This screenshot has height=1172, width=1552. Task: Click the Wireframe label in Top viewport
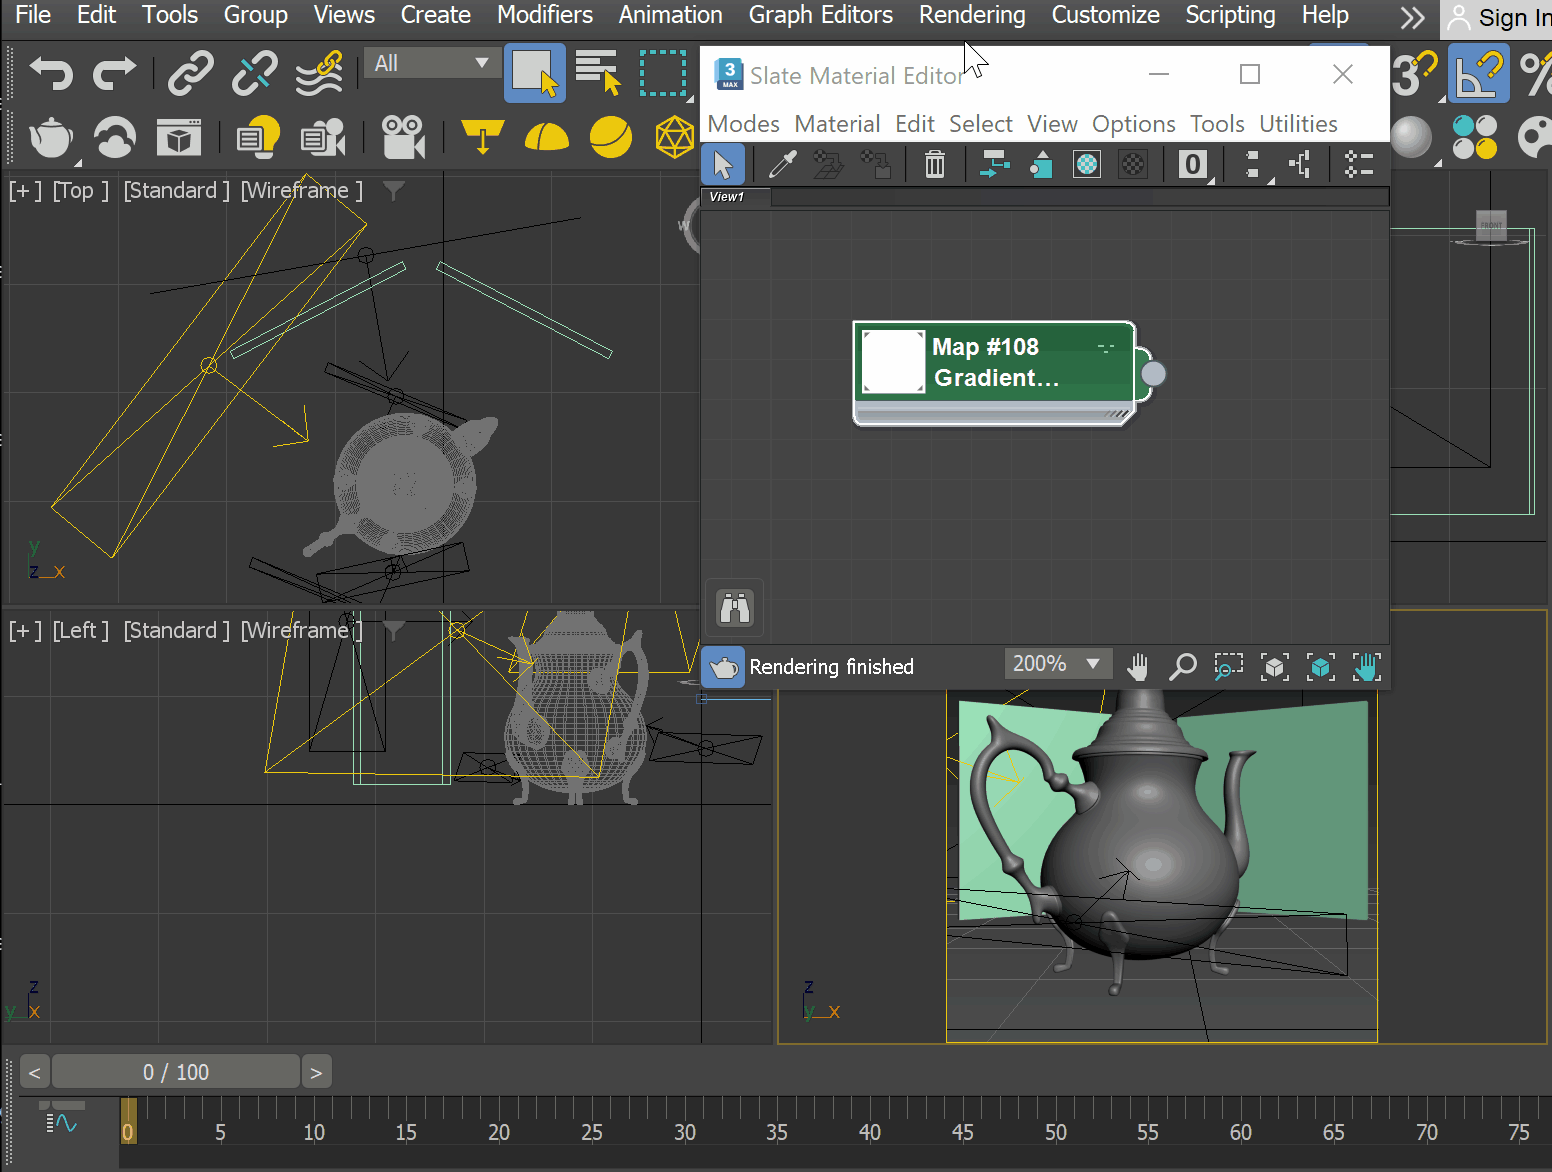[301, 190]
